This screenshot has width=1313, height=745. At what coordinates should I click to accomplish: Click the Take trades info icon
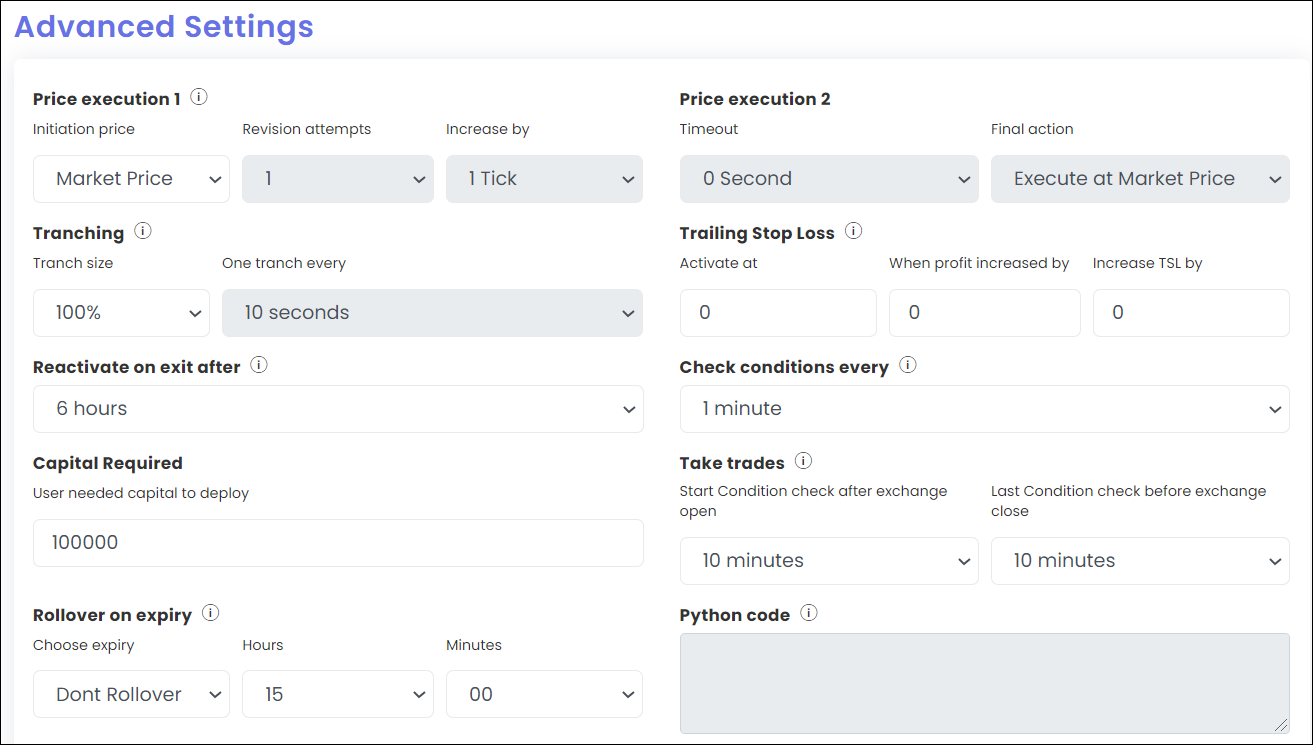803,461
